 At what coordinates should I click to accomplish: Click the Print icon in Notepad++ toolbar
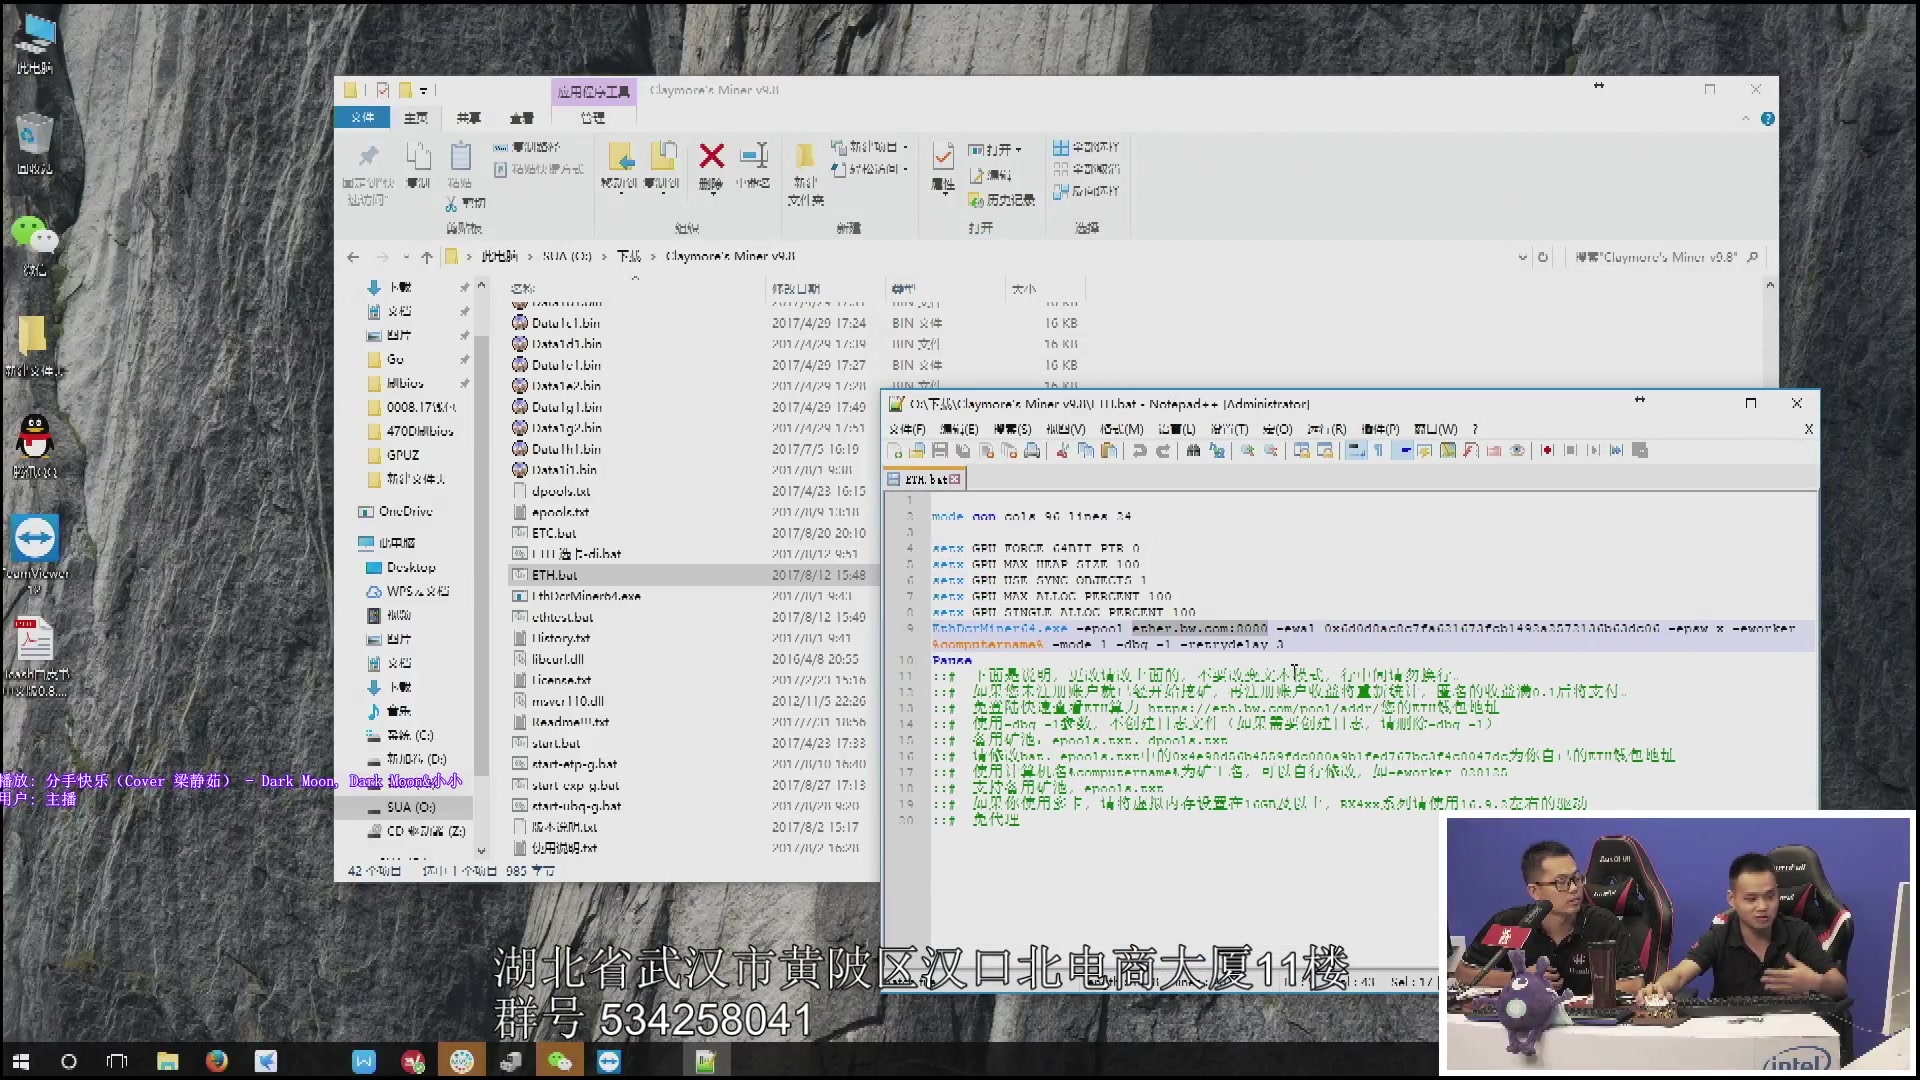[1032, 451]
